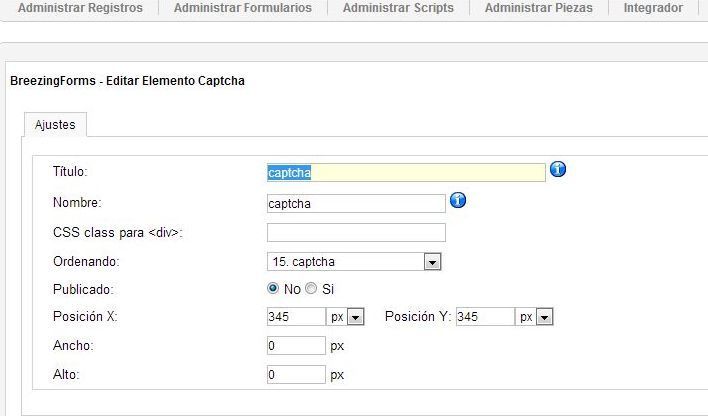Click the Posición X value field
708x416 pixels.
[x=296, y=317]
